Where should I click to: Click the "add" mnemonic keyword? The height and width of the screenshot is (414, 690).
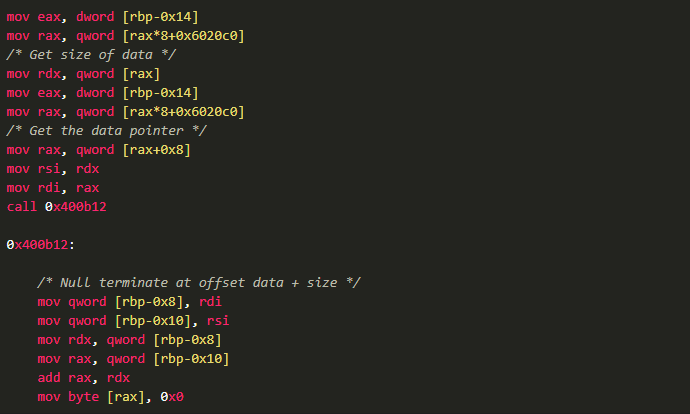pyautogui.click(x=49, y=377)
